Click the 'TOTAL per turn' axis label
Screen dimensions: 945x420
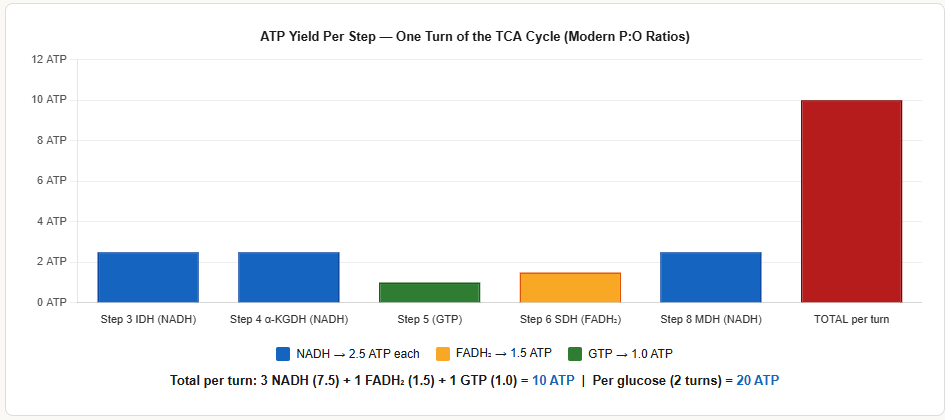(x=852, y=320)
